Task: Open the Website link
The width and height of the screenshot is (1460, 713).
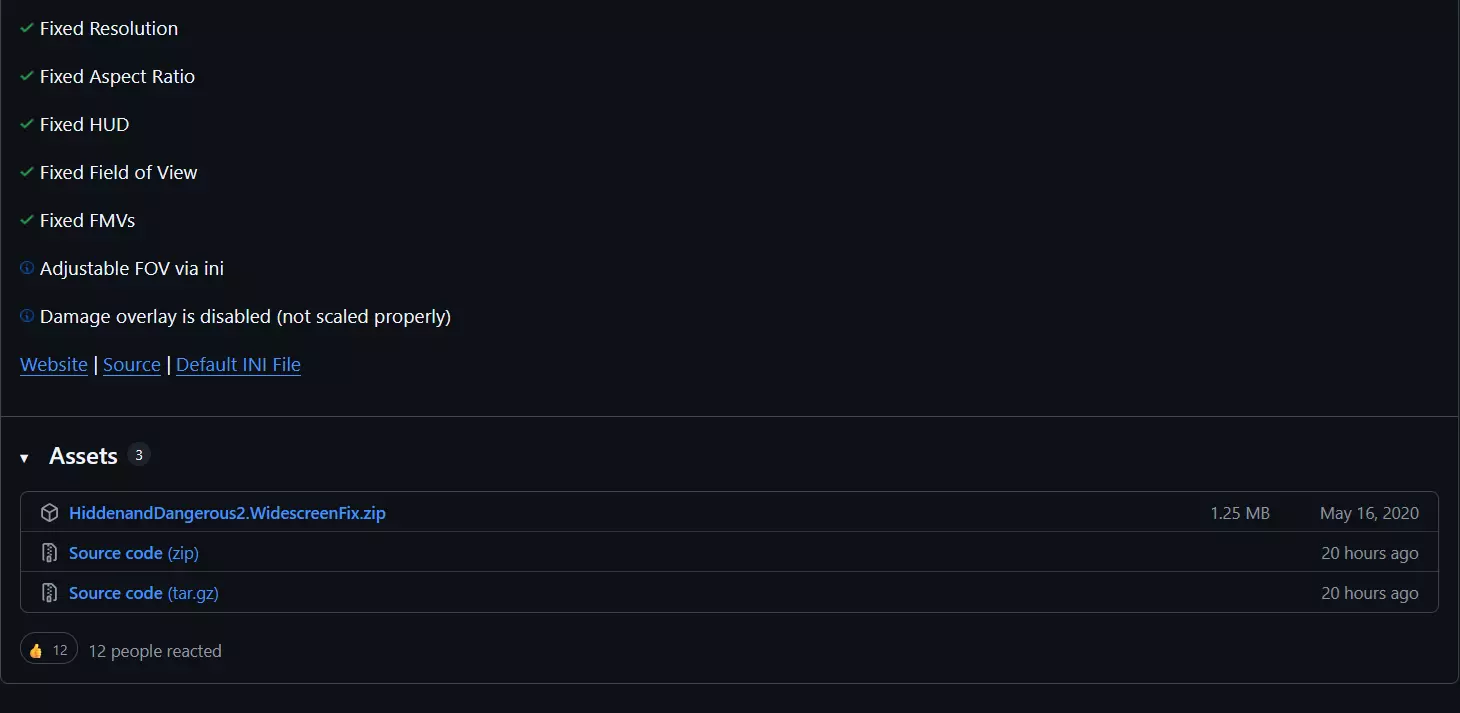Action: tap(54, 365)
